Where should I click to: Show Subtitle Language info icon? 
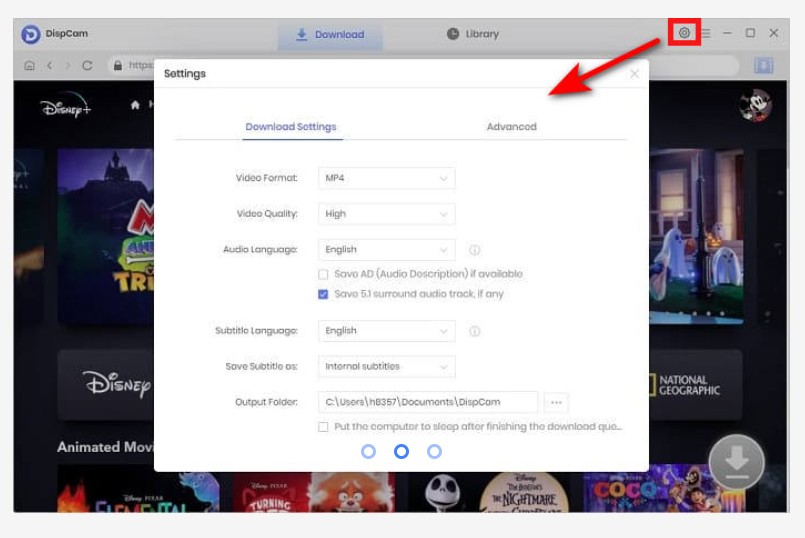point(474,331)
